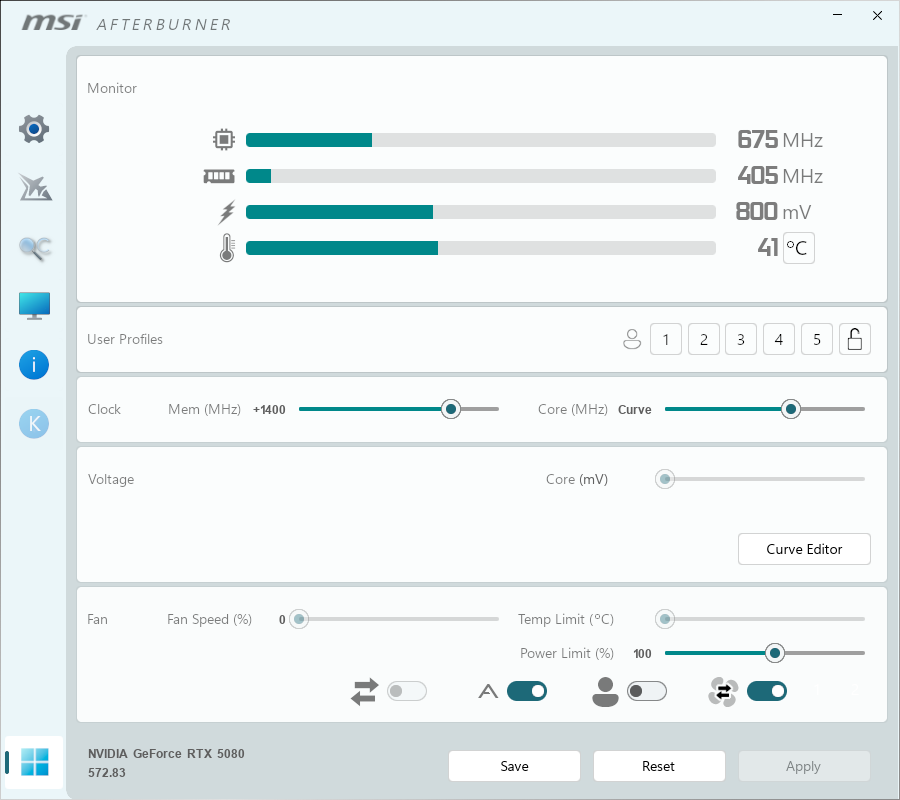Click the profile lock icon
Image resolution: width=900 pixels, height=800 pixels.
coord(855,340)
